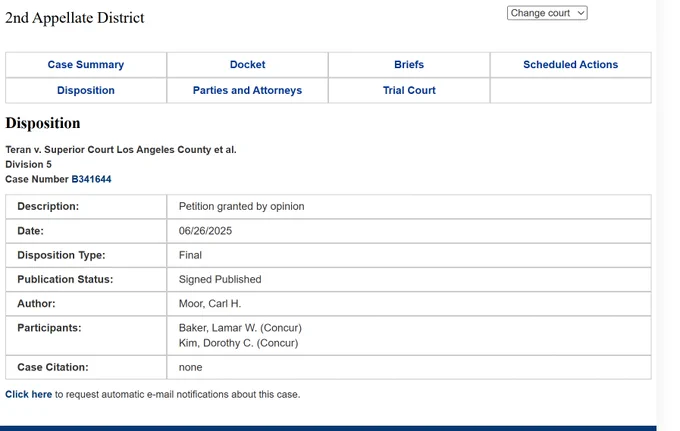This screenshot has height=431, width=680.
Task: Select author name 'Moor, Carl H.'
Action: tap(210, 304)
